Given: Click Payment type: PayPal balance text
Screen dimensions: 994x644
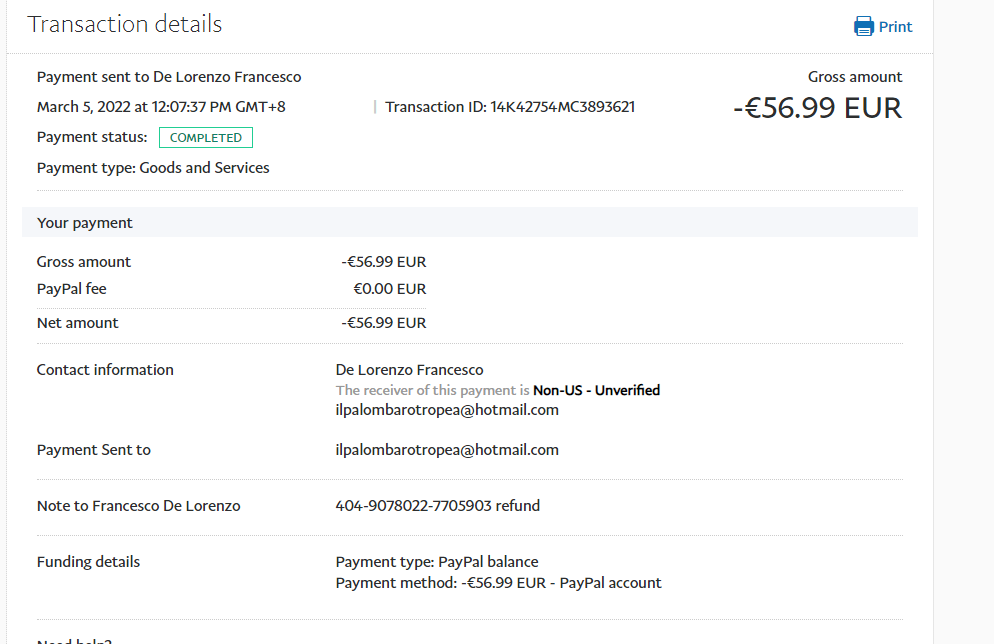Looking at the screenshot, I should click(437, 562).
